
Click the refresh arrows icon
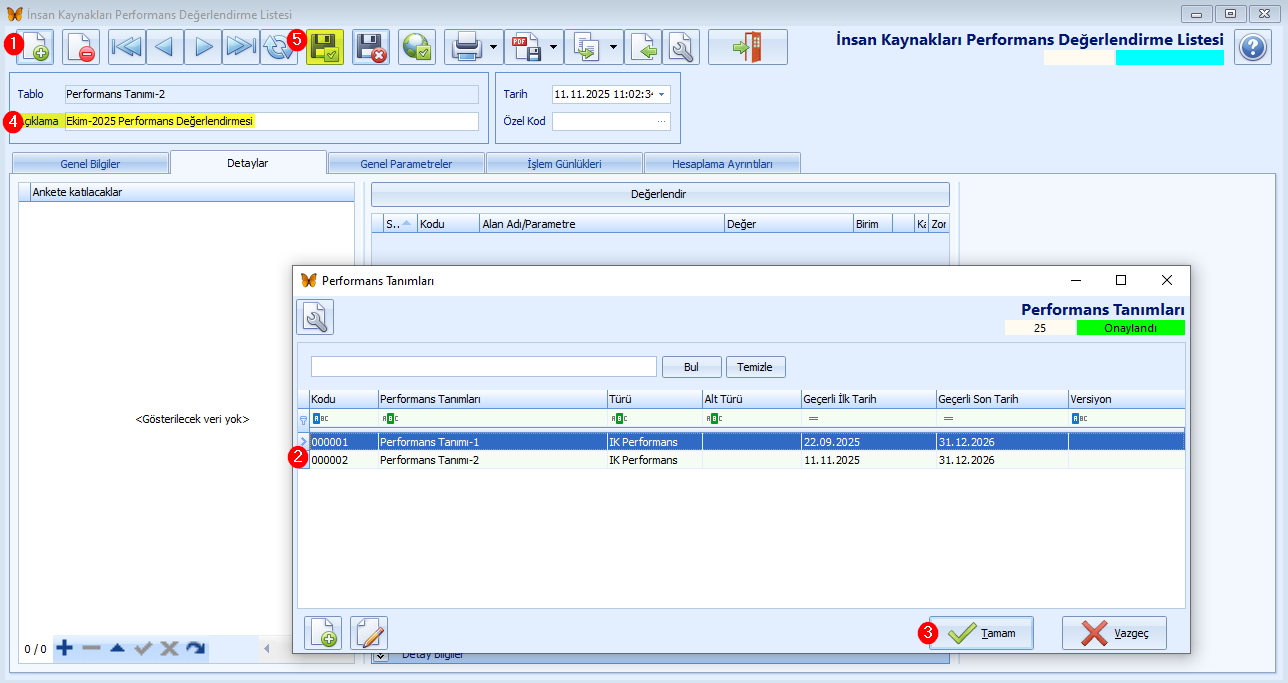279,47
